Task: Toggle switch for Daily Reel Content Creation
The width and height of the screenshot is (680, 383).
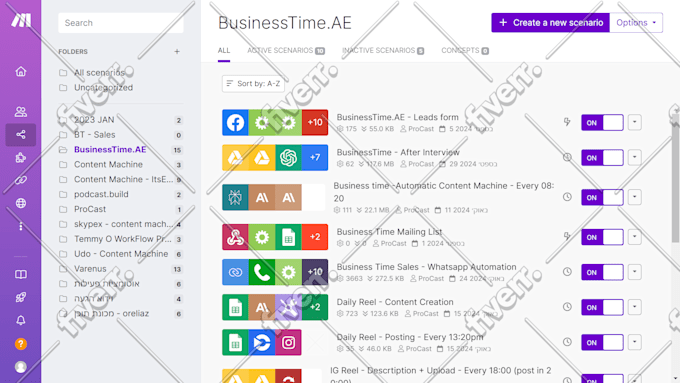Action: pyautogui.click(x=602, y=307)
